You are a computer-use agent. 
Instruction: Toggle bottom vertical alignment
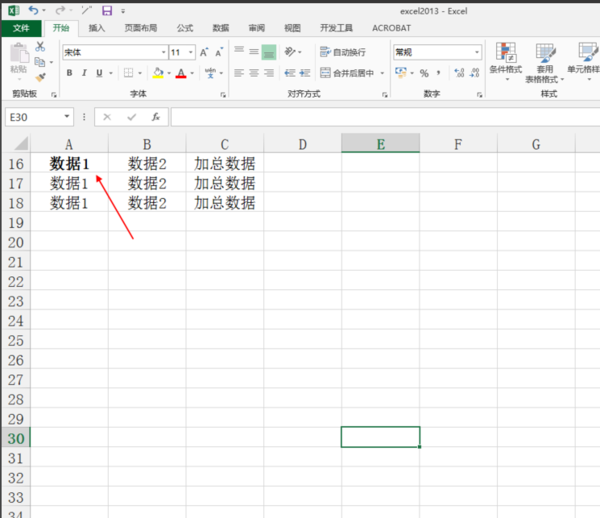tap(269, 52)
